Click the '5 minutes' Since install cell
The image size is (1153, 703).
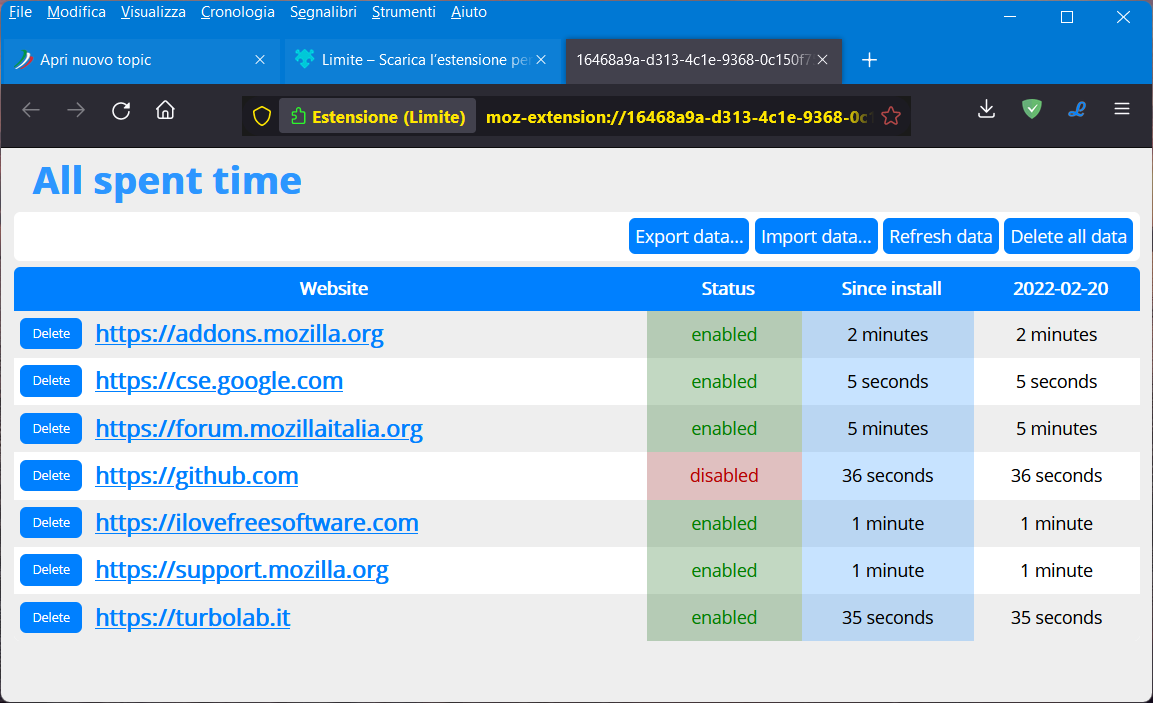[x=888, y=429]
